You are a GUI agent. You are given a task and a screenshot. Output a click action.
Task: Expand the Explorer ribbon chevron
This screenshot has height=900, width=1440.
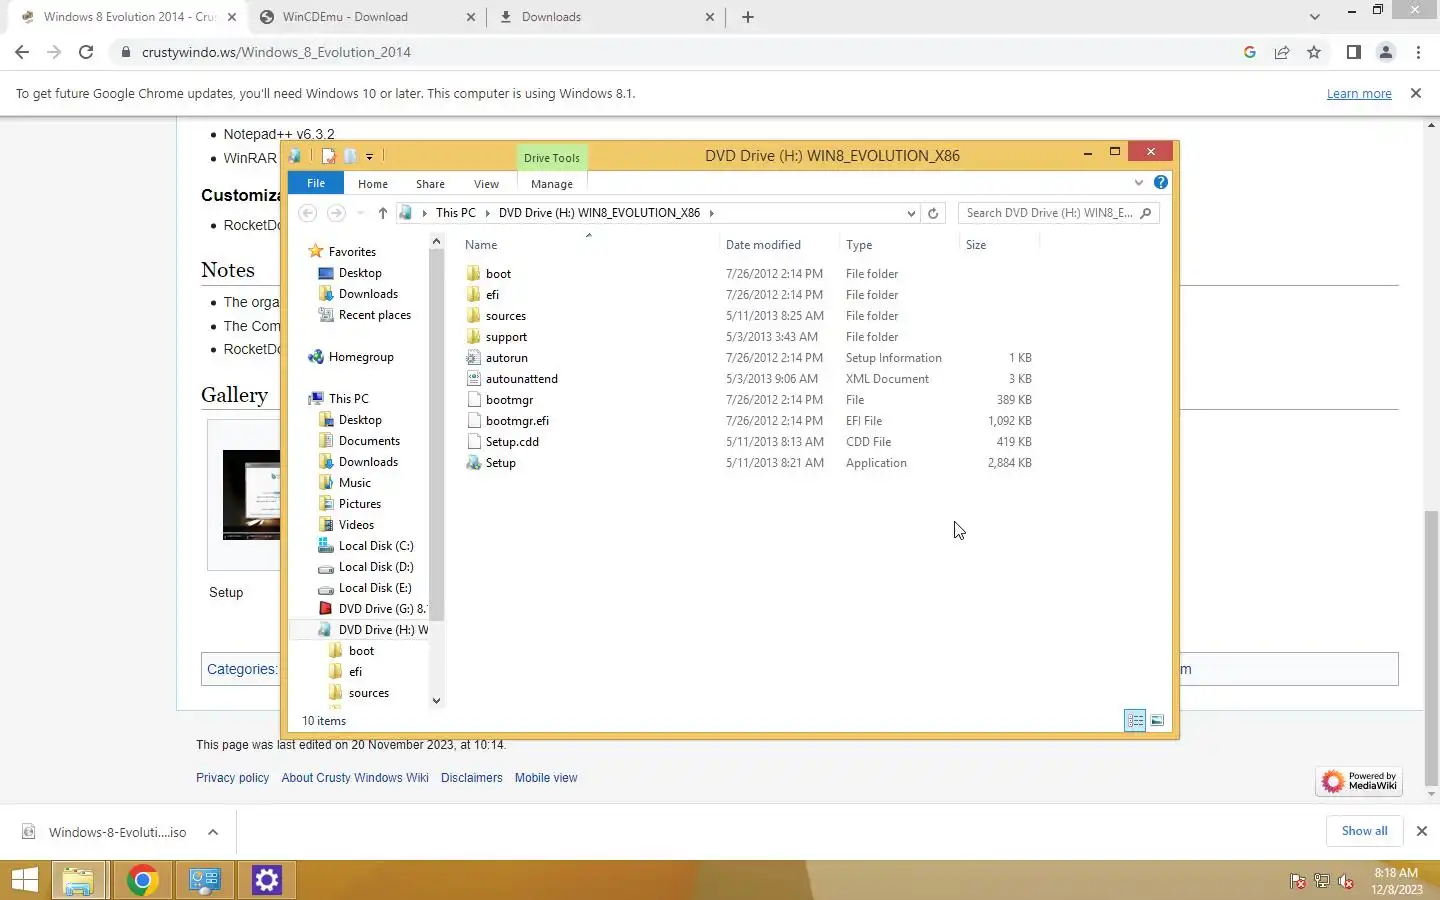click(1138, 183)
